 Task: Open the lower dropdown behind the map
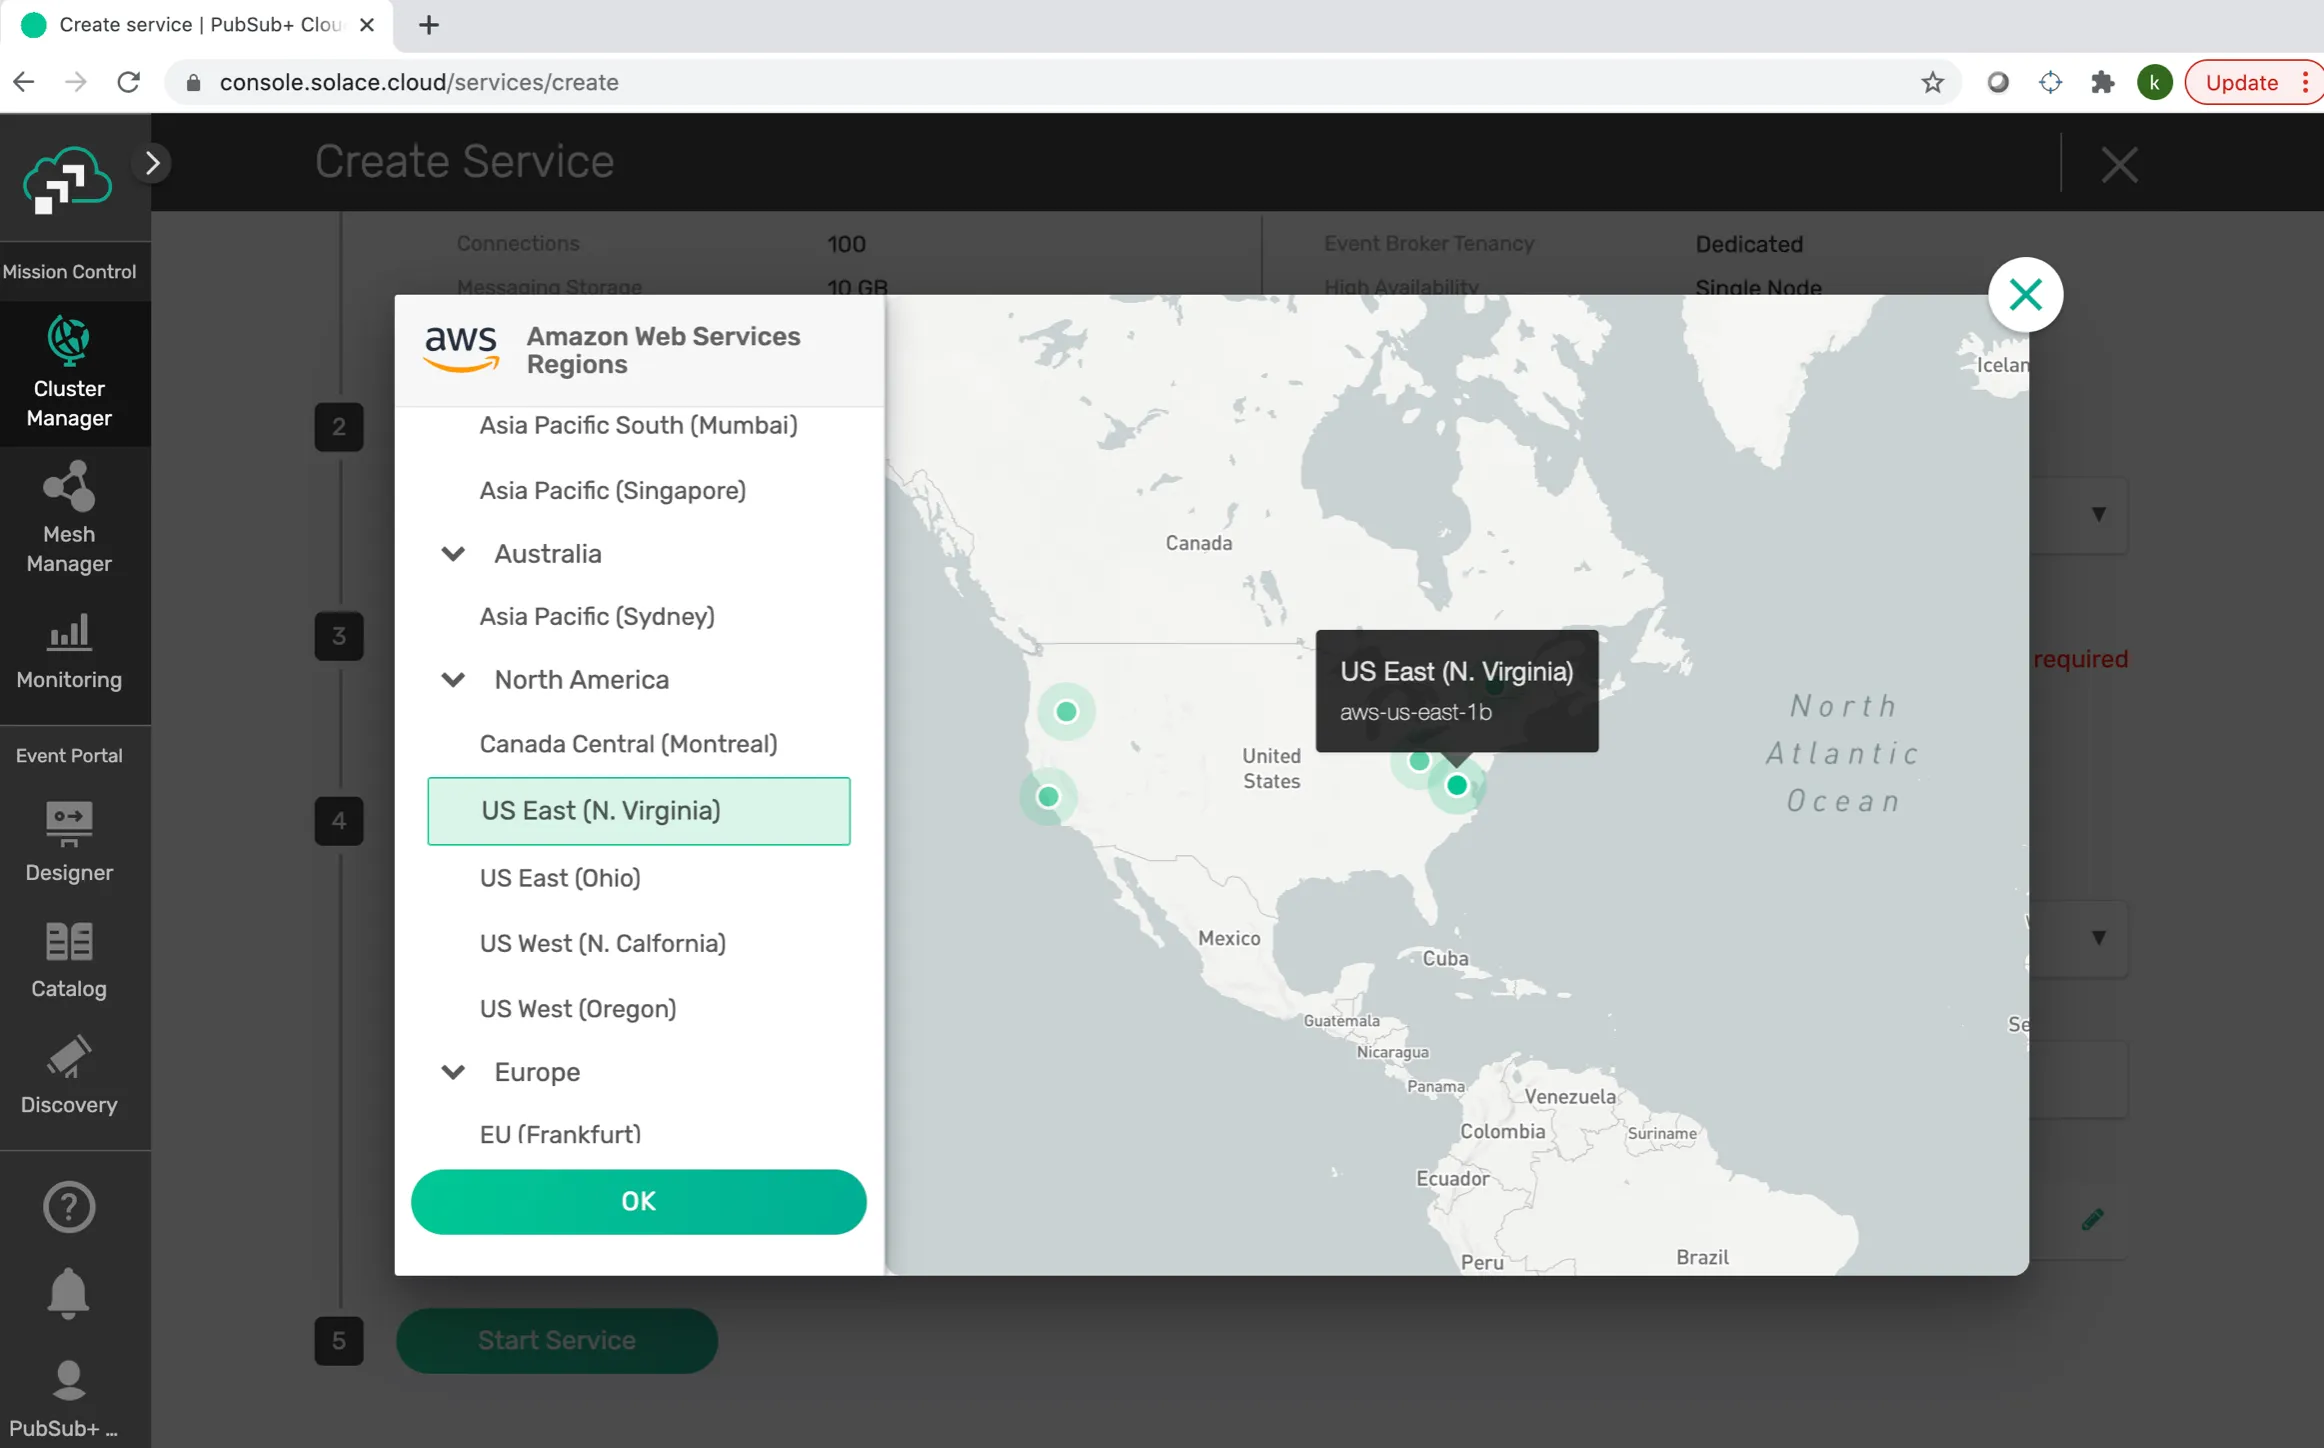pos(2099,937)
